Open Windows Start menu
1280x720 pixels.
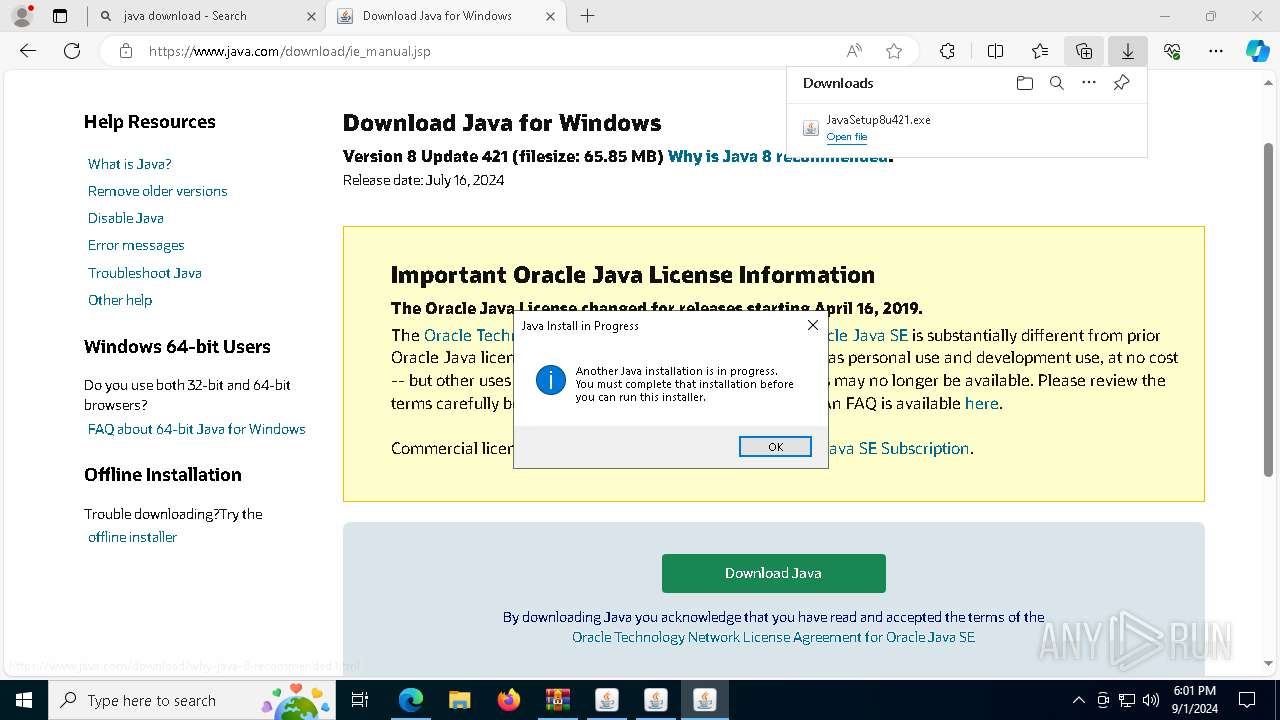pyautogui.click(x=23, y=700)
